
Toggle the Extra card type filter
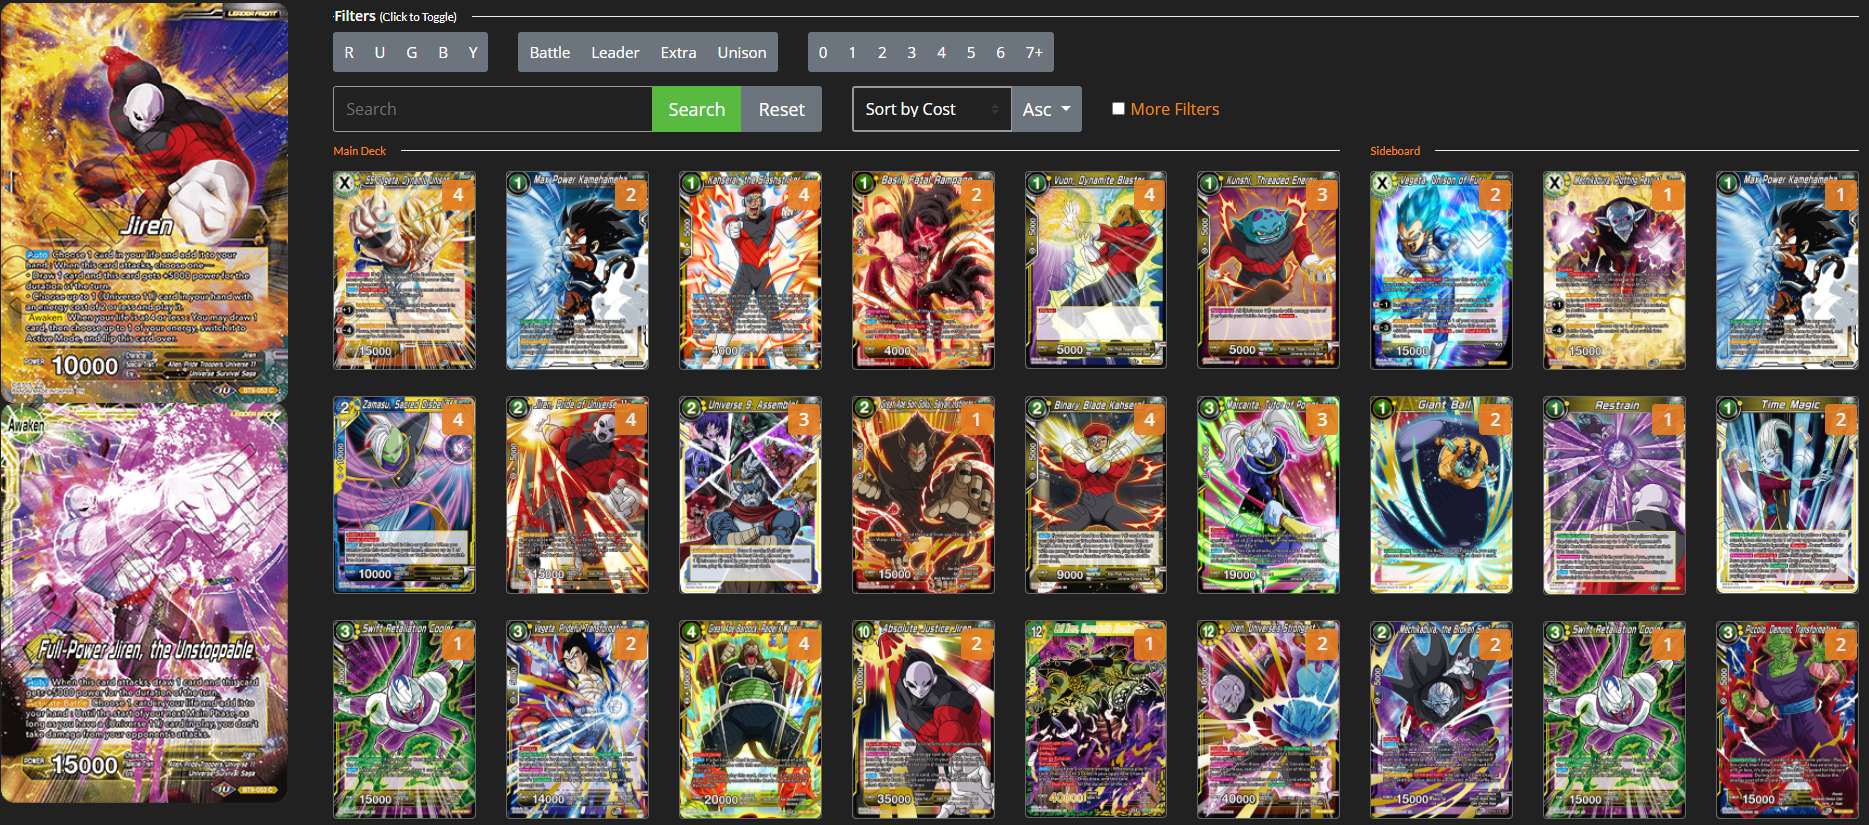coord(678,53)
